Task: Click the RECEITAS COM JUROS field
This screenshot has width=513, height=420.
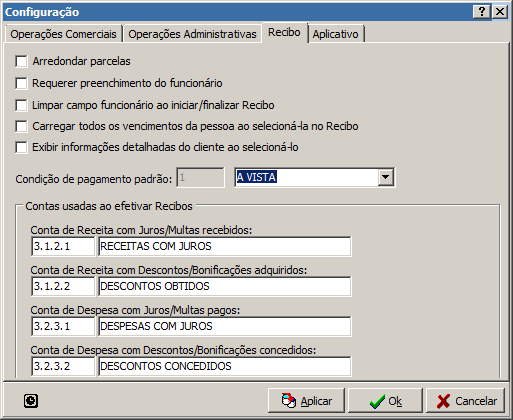Action: coord(225,246)
